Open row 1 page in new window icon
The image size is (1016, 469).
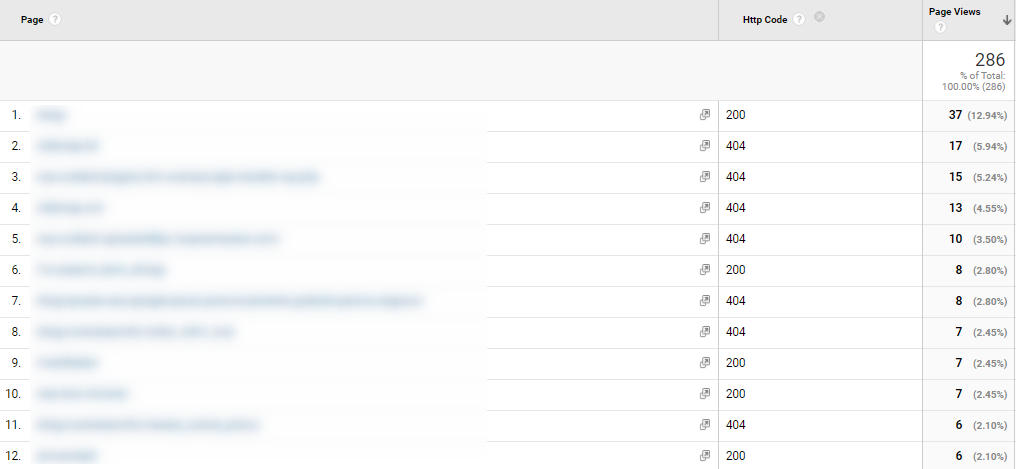coord(704,115)
